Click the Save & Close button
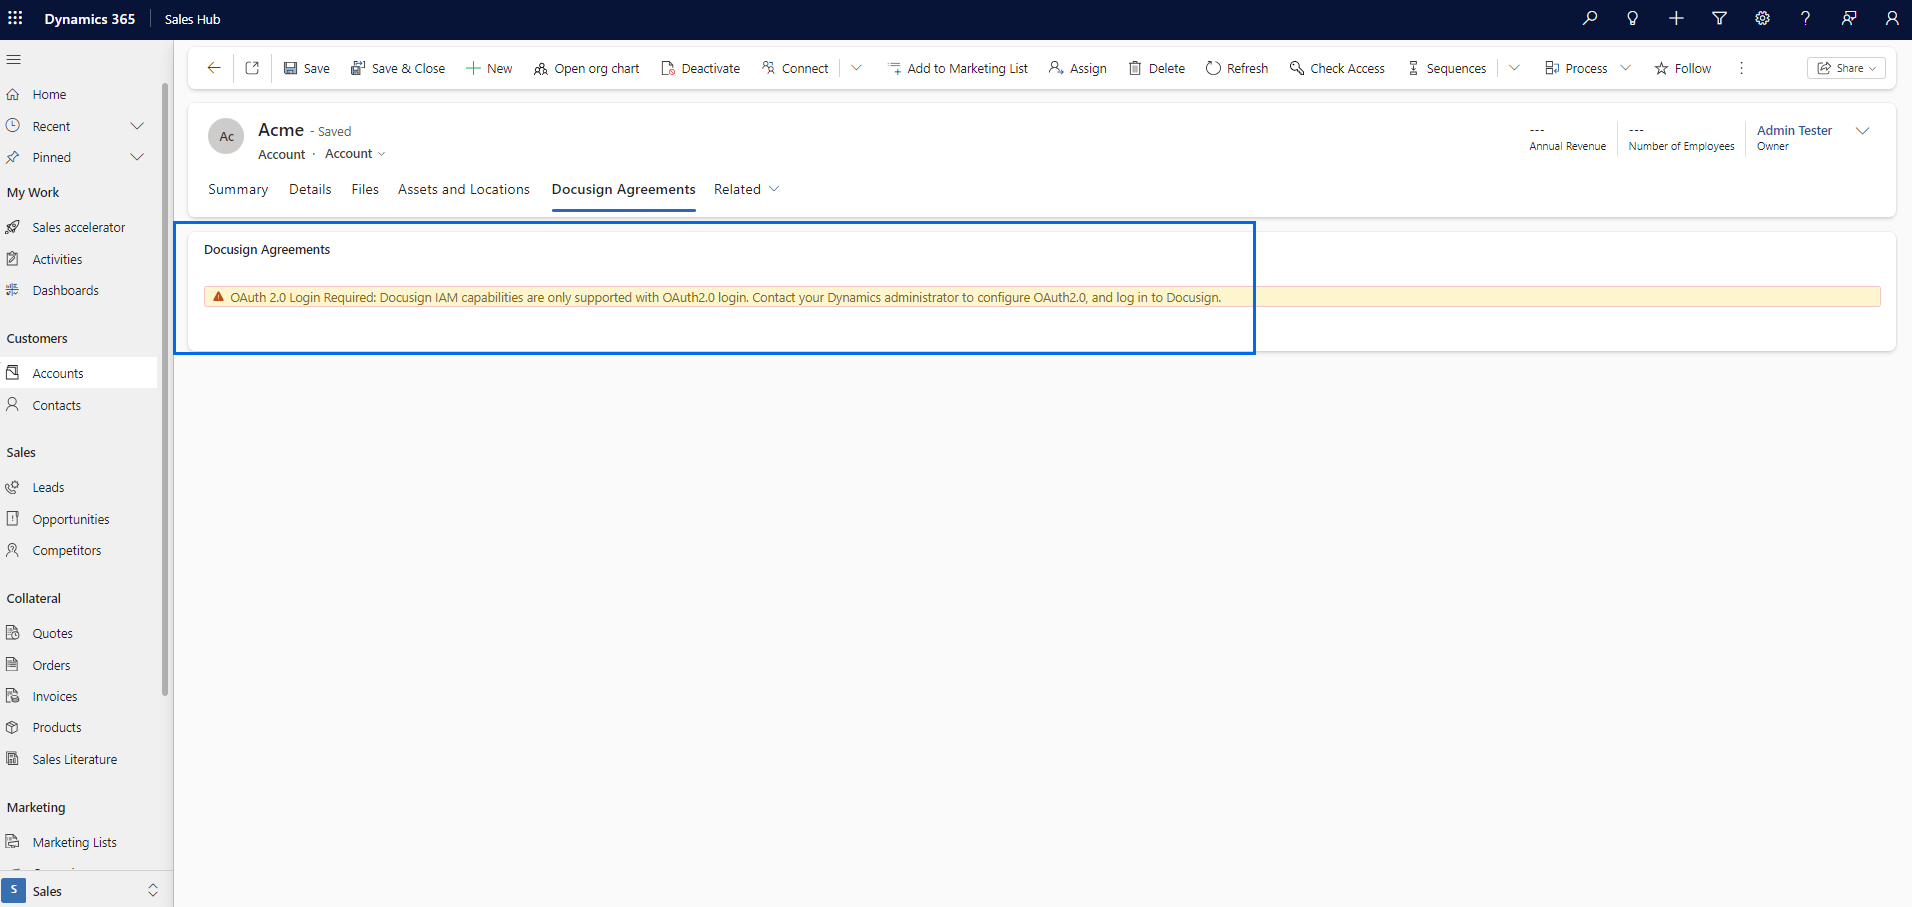This screenshot has height=907, width=1912. coord(398,67)
